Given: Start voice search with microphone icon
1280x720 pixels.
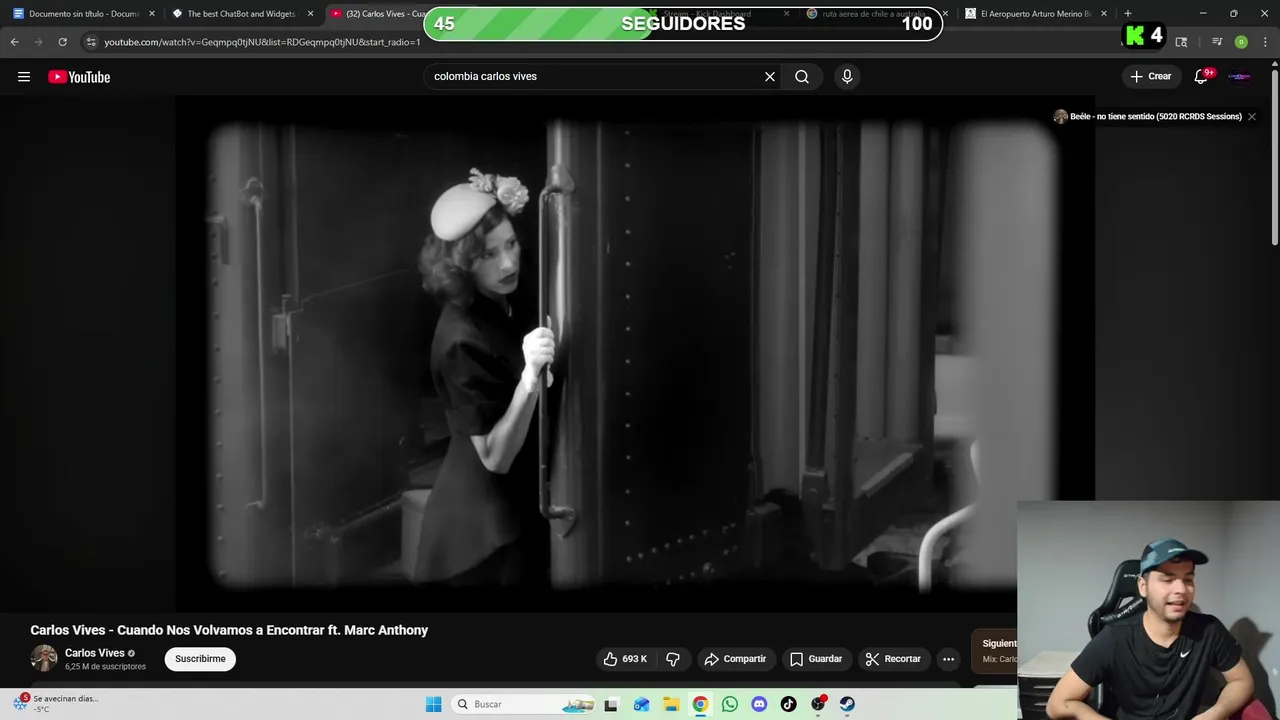Looking at the screenshot, I should click(847, 76).
